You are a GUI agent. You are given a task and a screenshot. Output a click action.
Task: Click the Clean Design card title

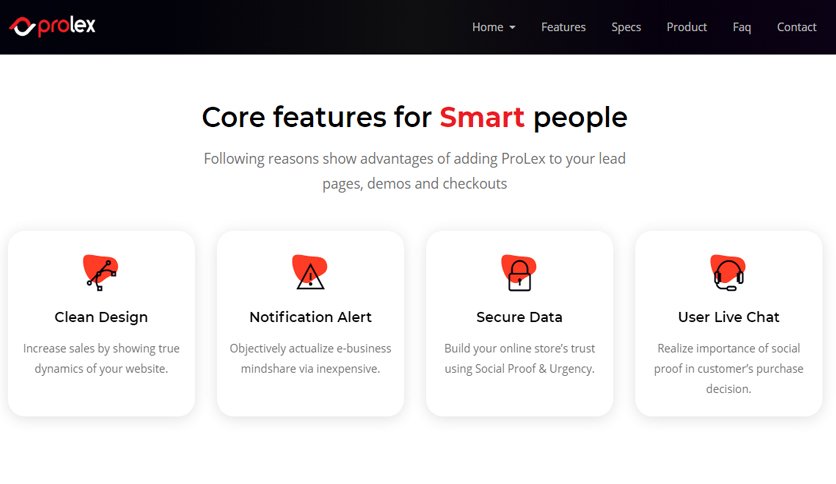tap(101, 317)
